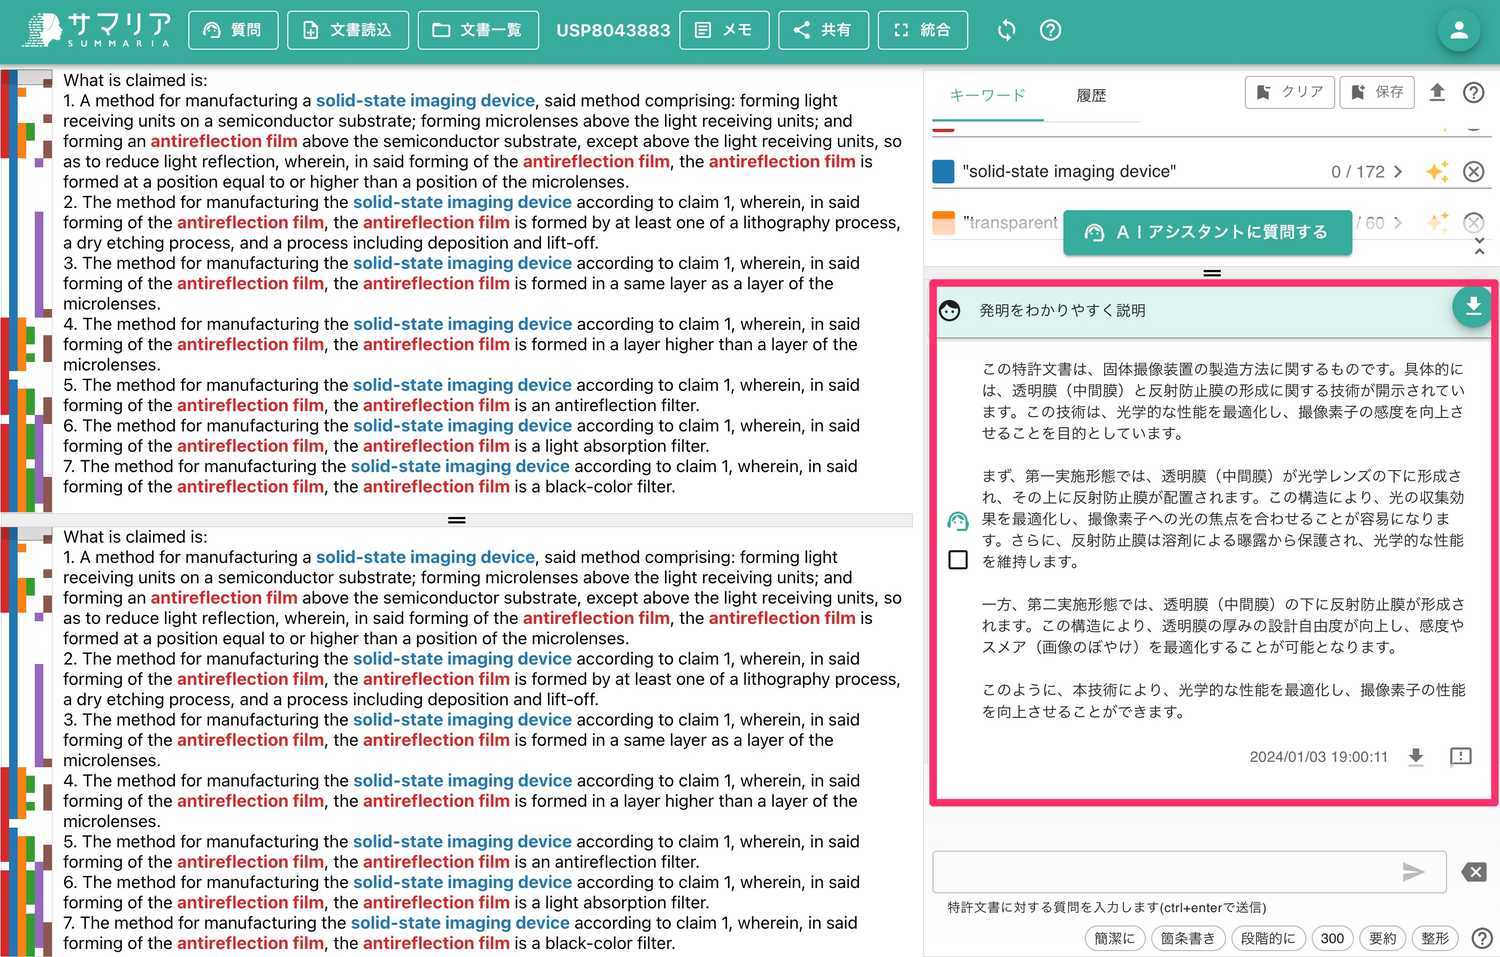Open the 文書一覧 document list
The height and width of the screenshot is (957, 1500).
pyautogui.click(x=478, y=30)
